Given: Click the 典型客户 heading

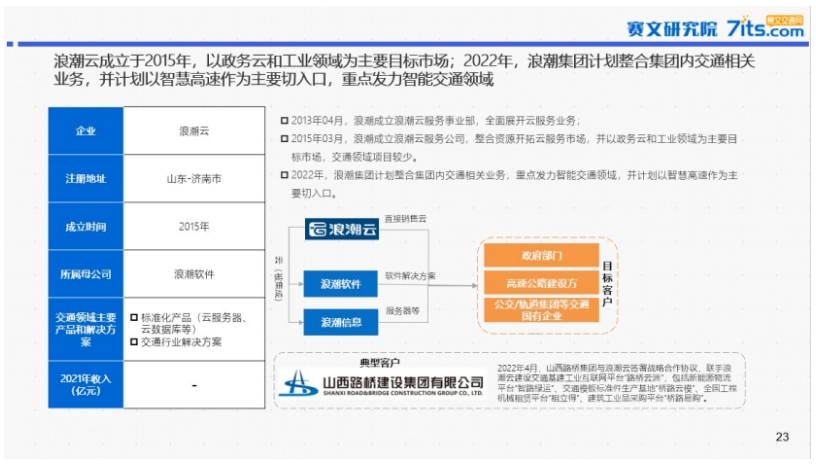Looking at the screenshot, I should pos(379,362).
